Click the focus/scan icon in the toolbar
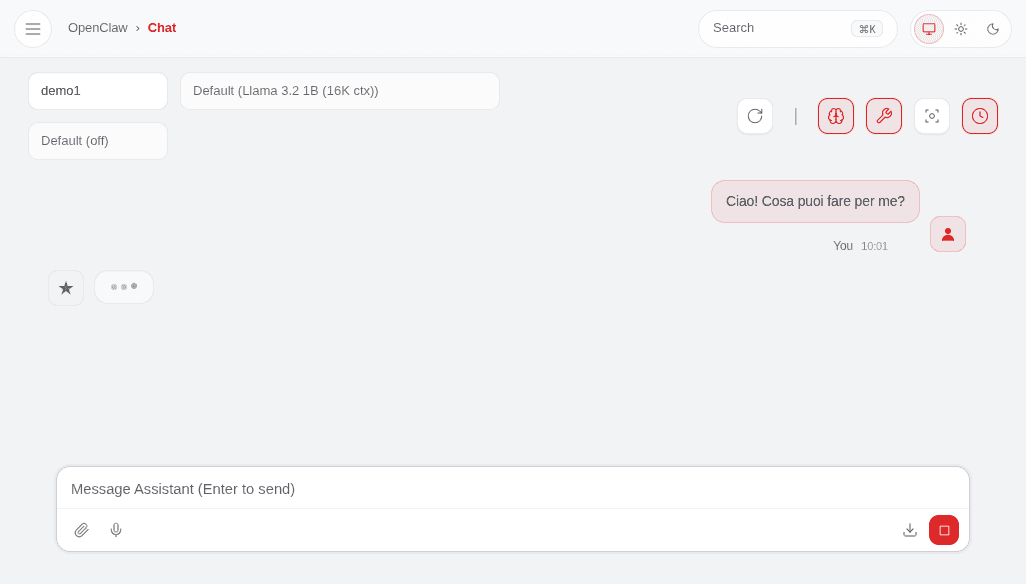 click(932, 116)
